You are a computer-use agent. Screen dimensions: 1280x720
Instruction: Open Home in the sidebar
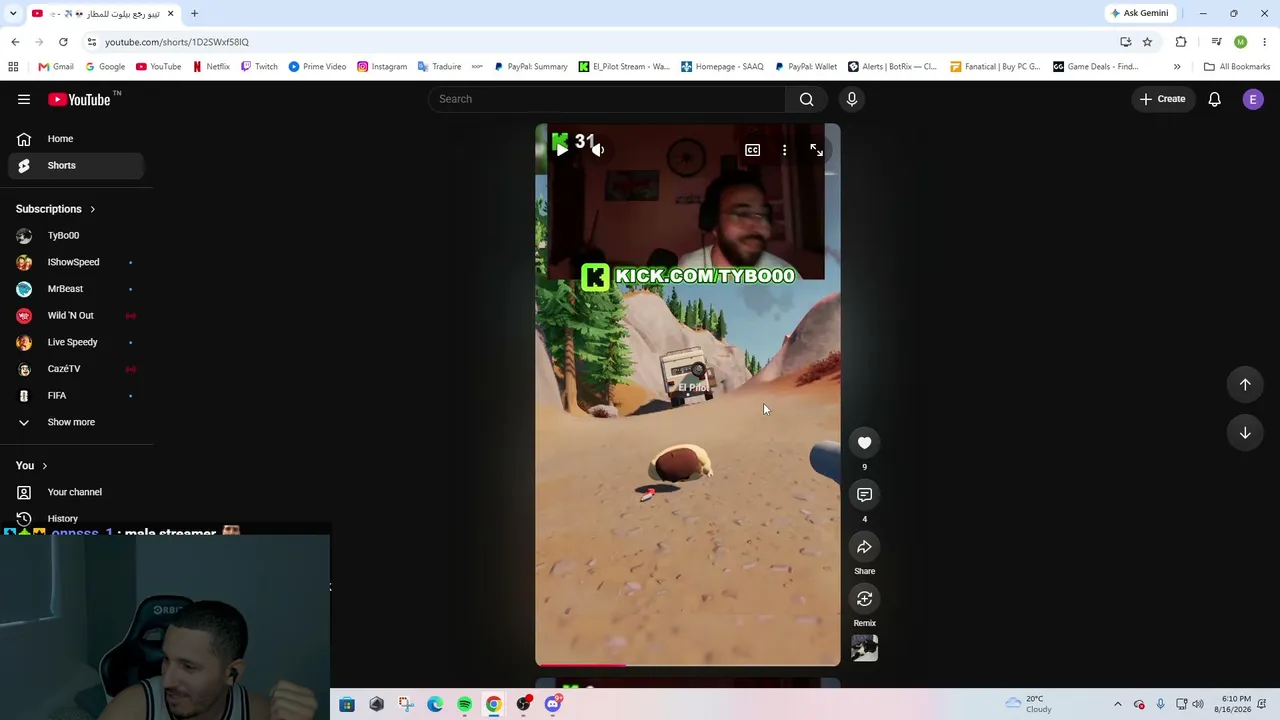coord(76,139)
